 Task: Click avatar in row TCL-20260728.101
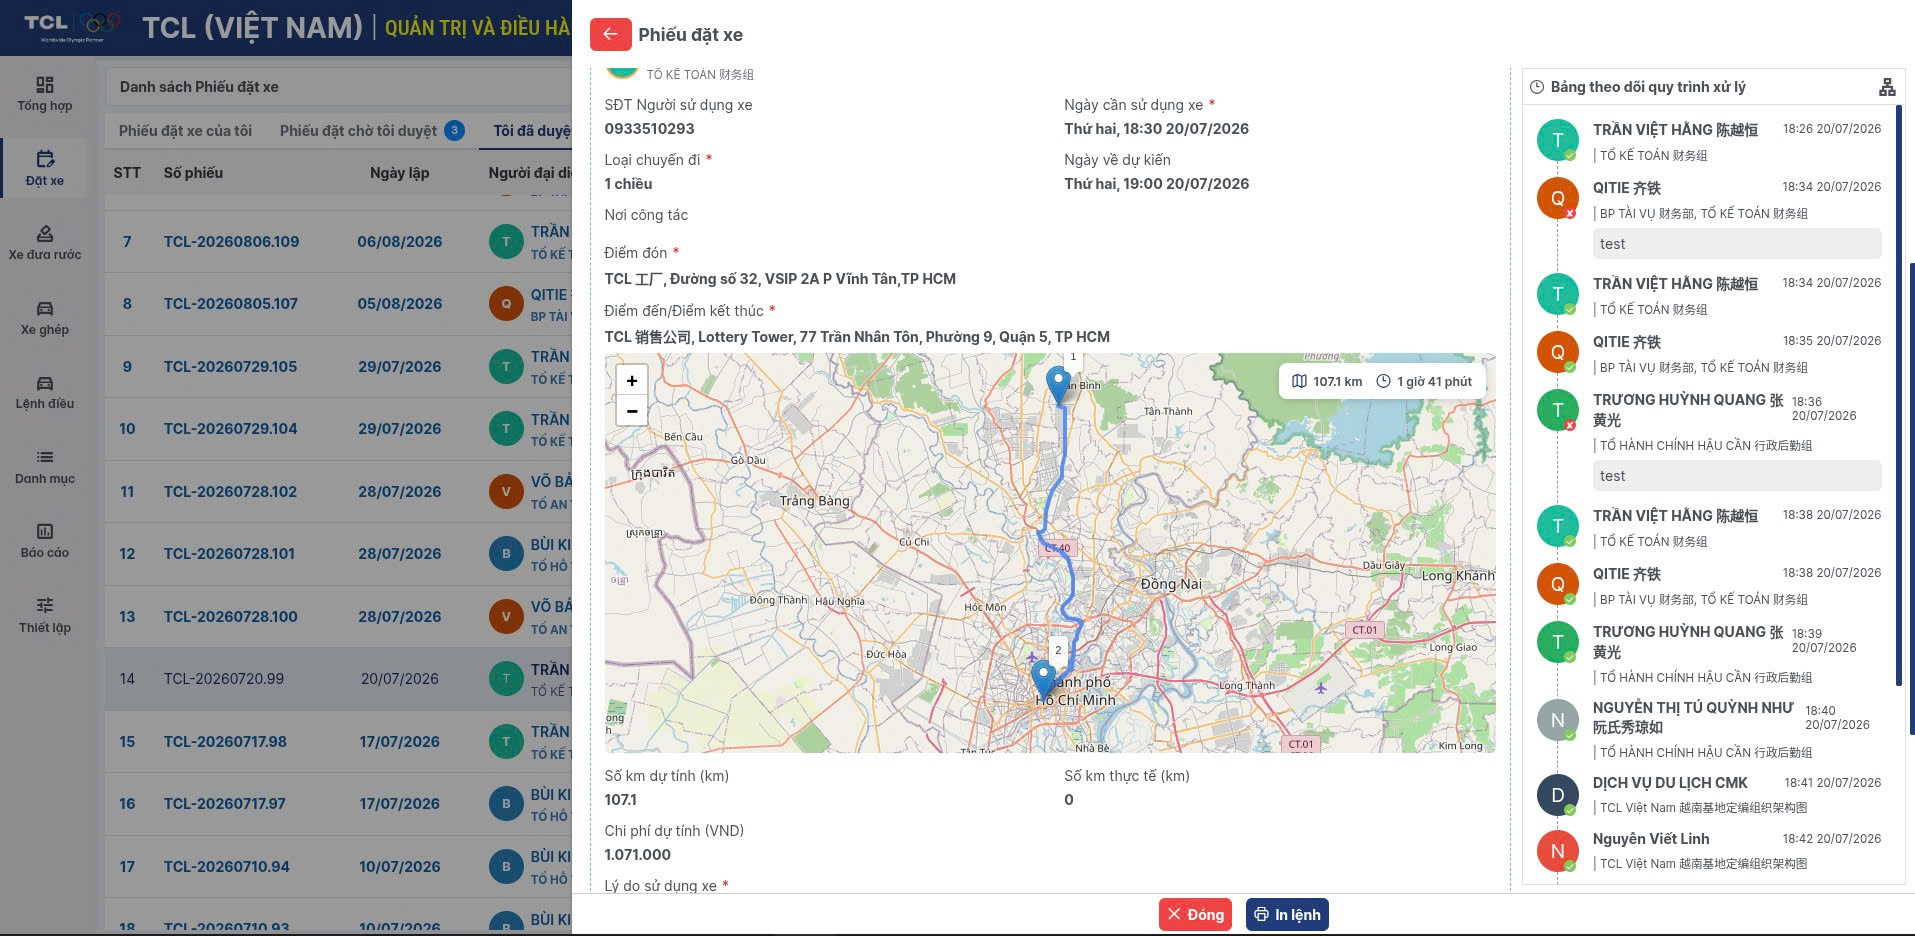point(506,554)
